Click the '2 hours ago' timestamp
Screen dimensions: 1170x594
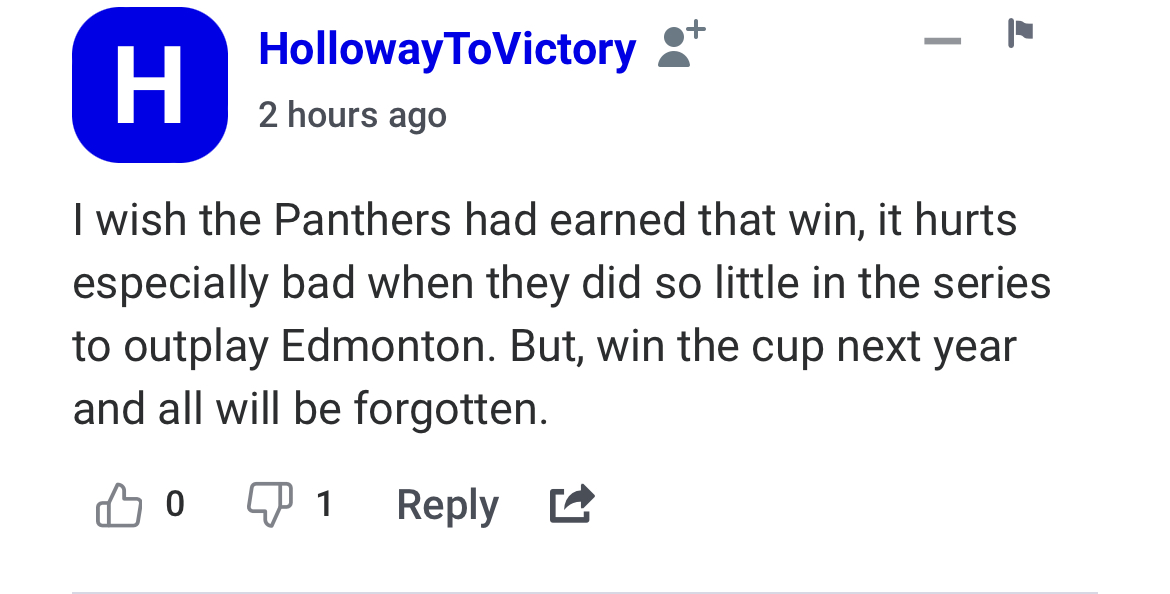point(352,115)
